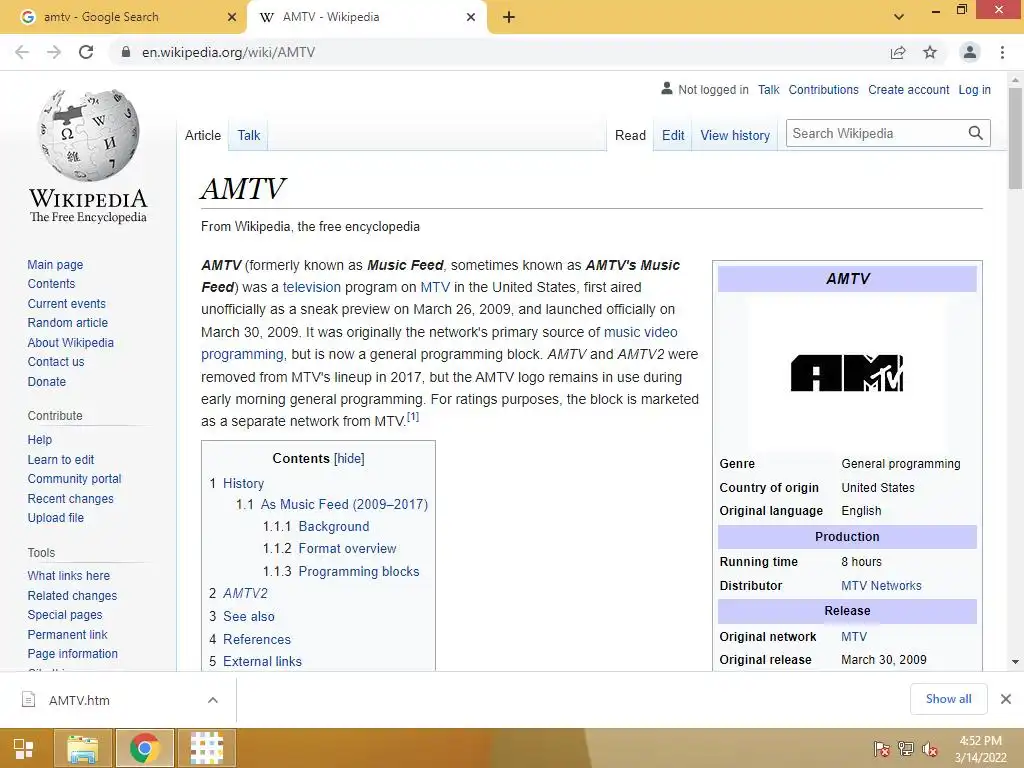The width and height of the screenshot is (1024, 768).
Task: Bookmark this page with the star icon
Action: coord(930,52)
